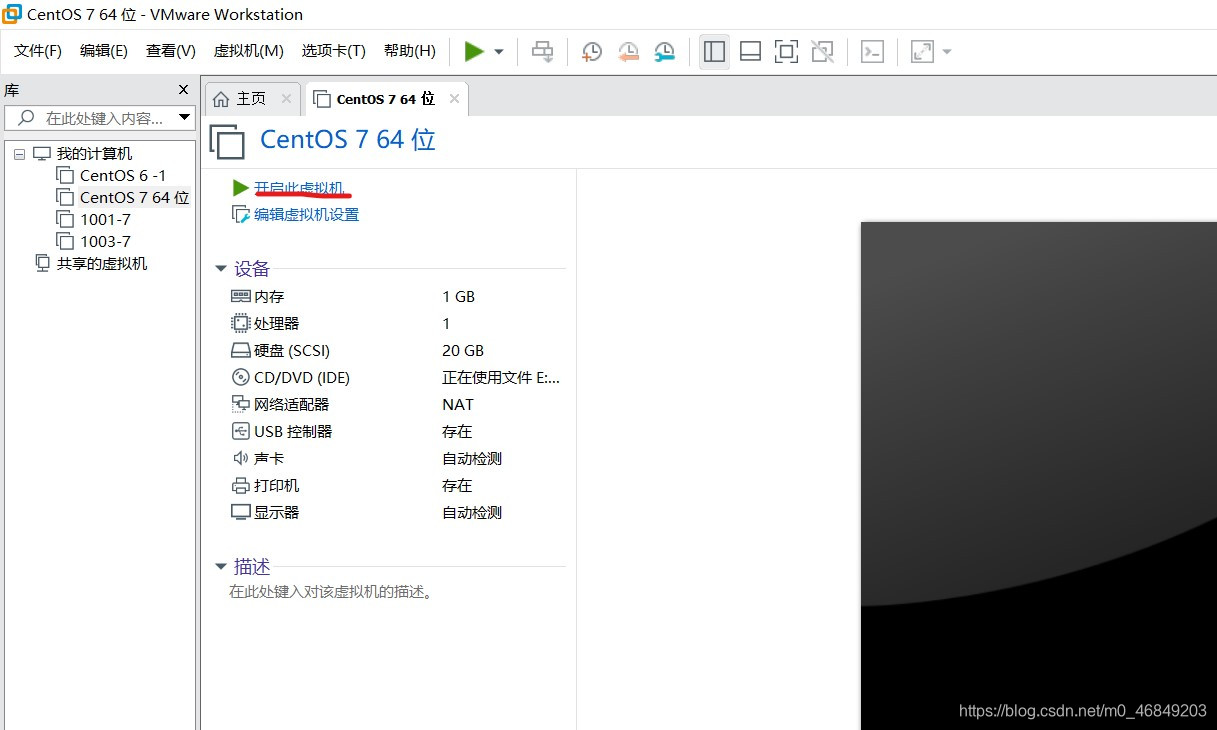1217x730 pixels.
Task: Select 共享的虚拟机 in the library
Action: point(102,264)
